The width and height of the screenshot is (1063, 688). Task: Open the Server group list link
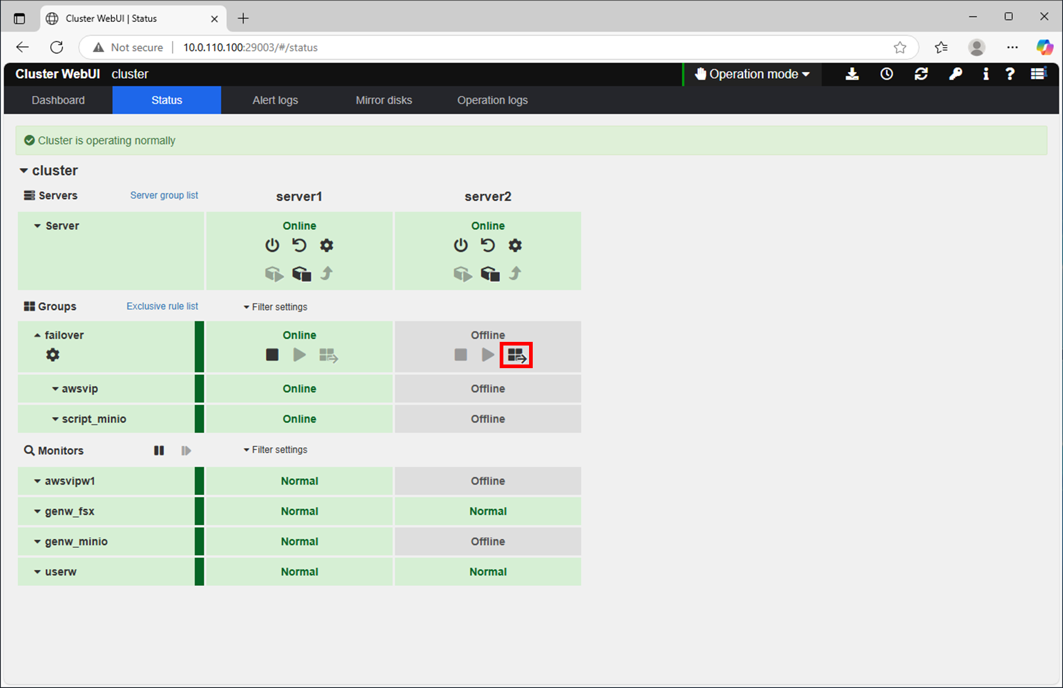point(164,196)
